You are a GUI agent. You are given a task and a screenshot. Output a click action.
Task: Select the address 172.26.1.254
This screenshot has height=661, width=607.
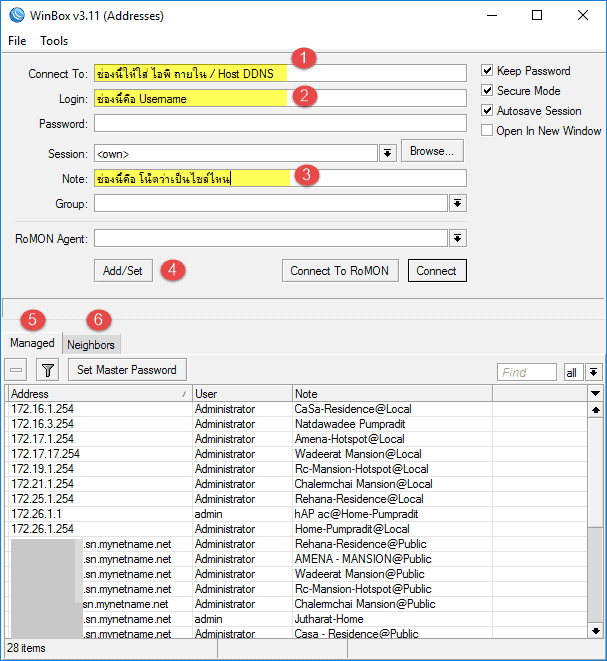point(43,529)
